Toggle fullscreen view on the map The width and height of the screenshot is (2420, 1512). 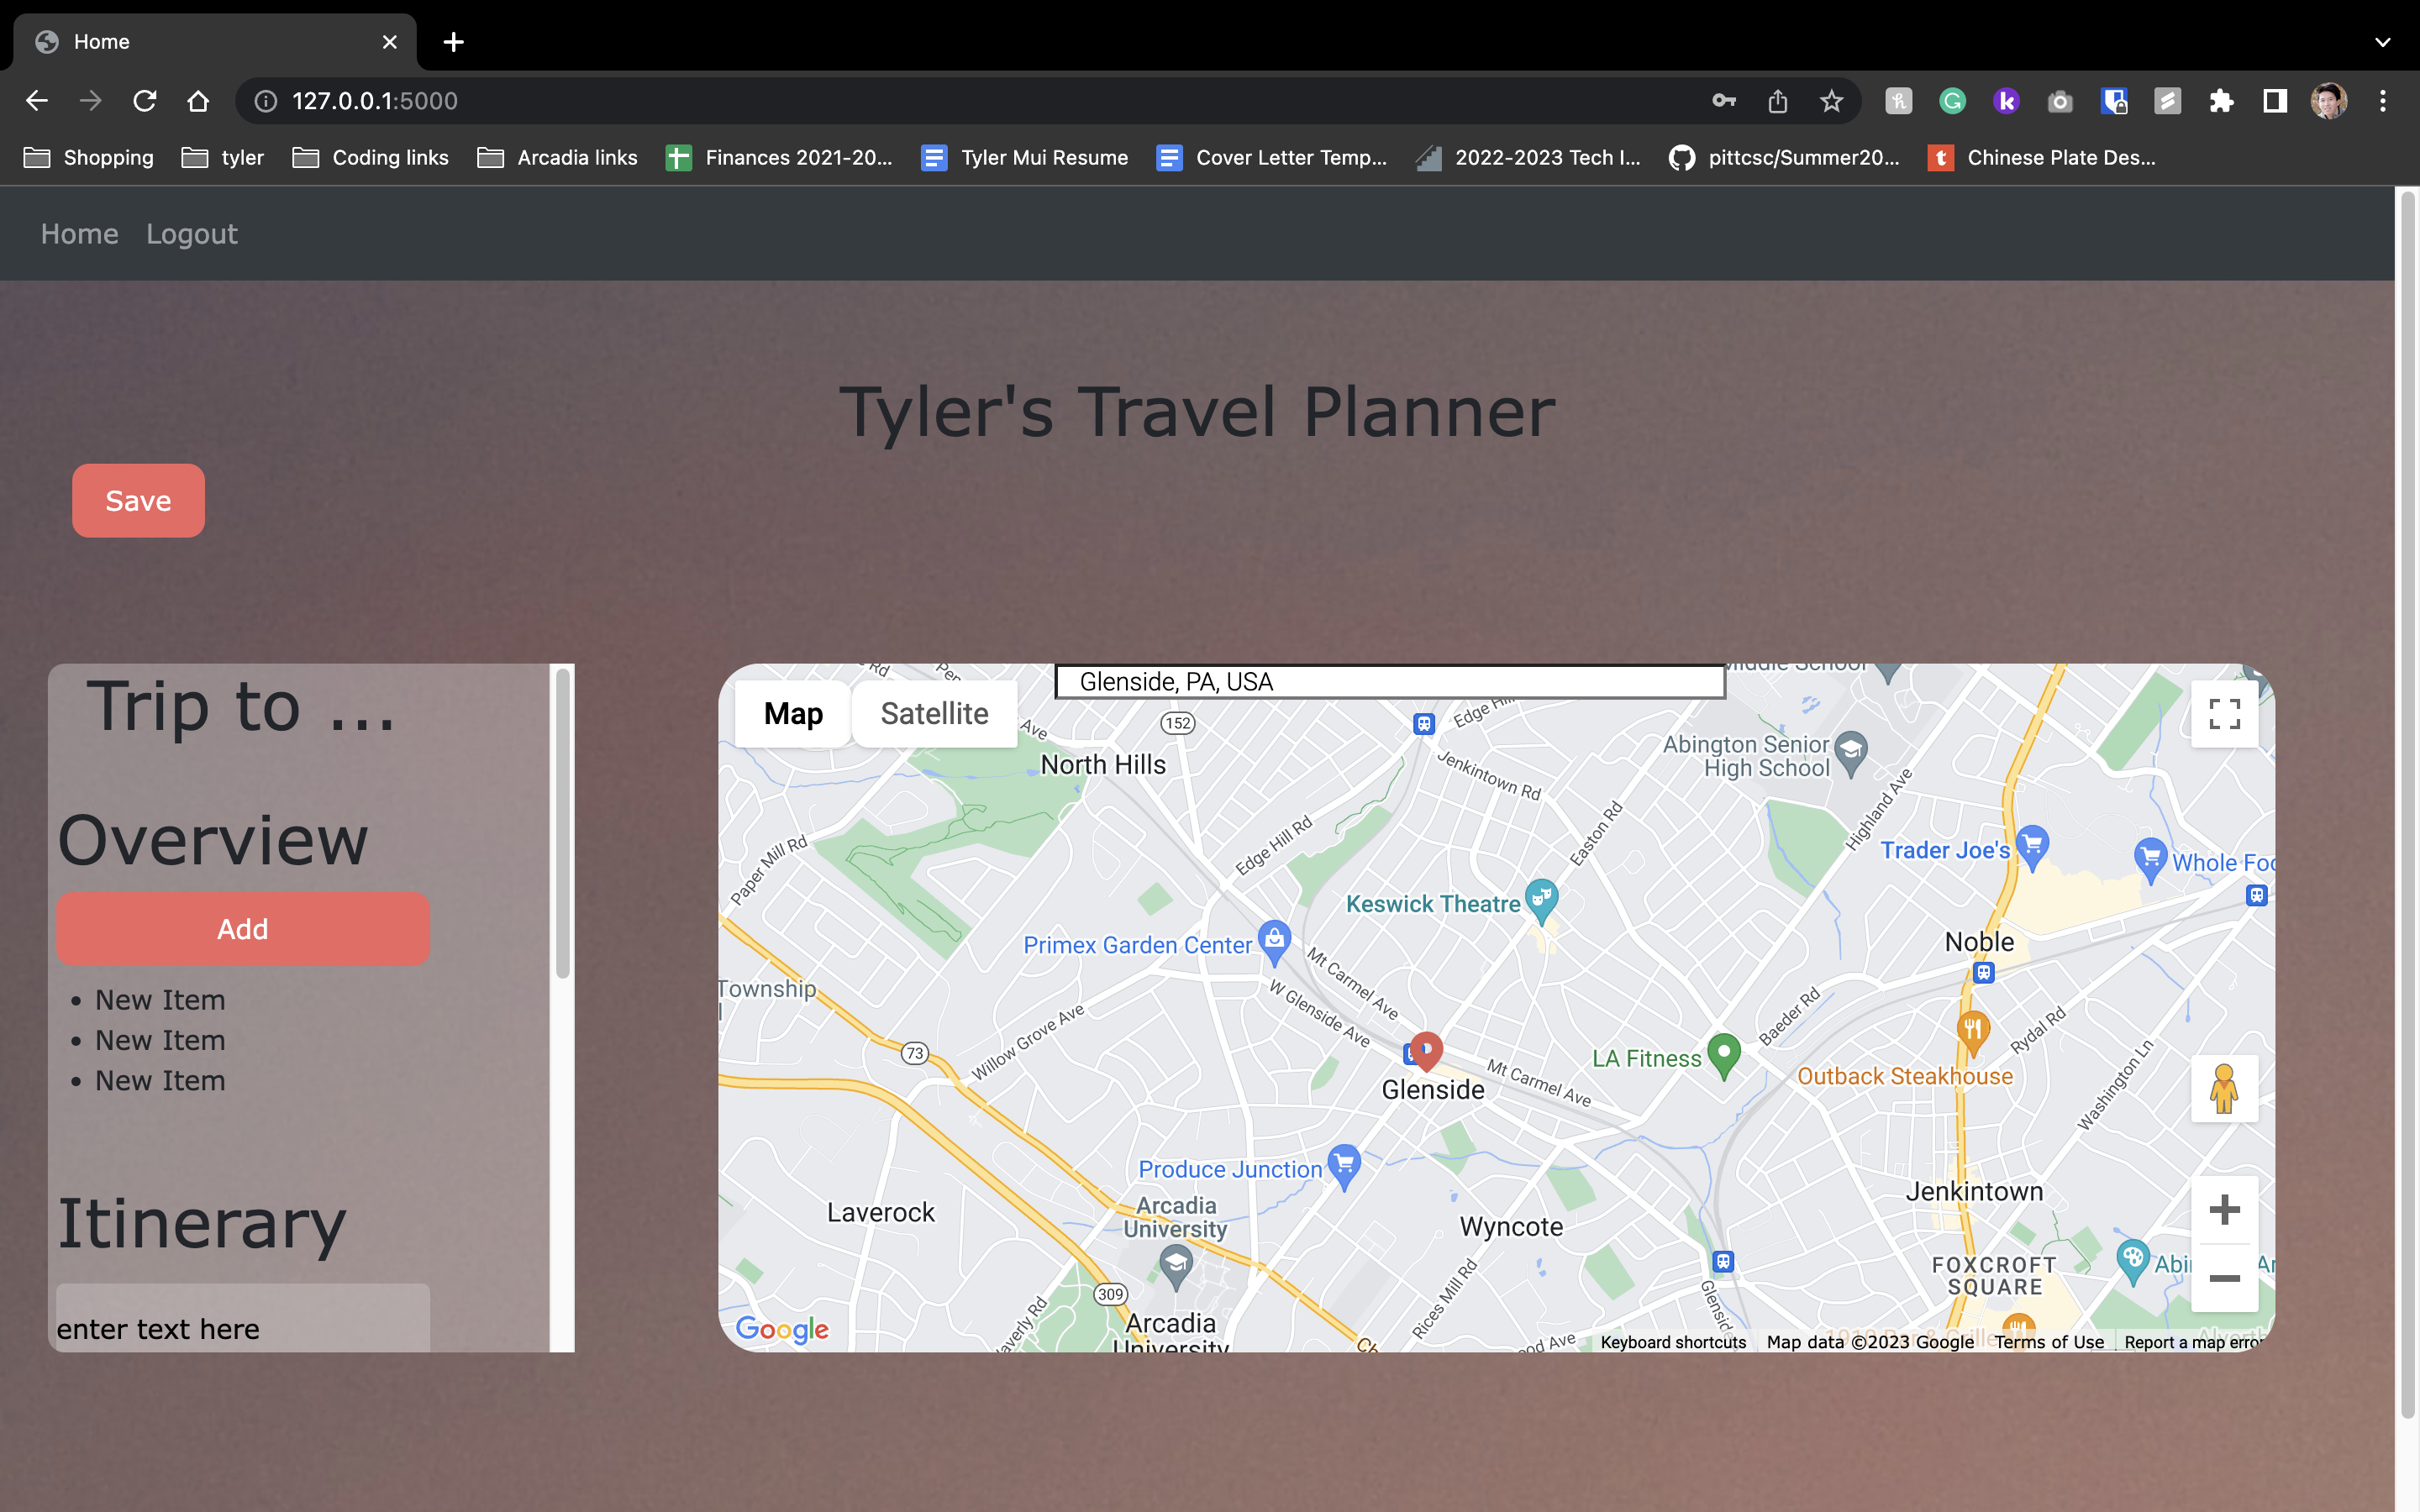(2223, 714)
